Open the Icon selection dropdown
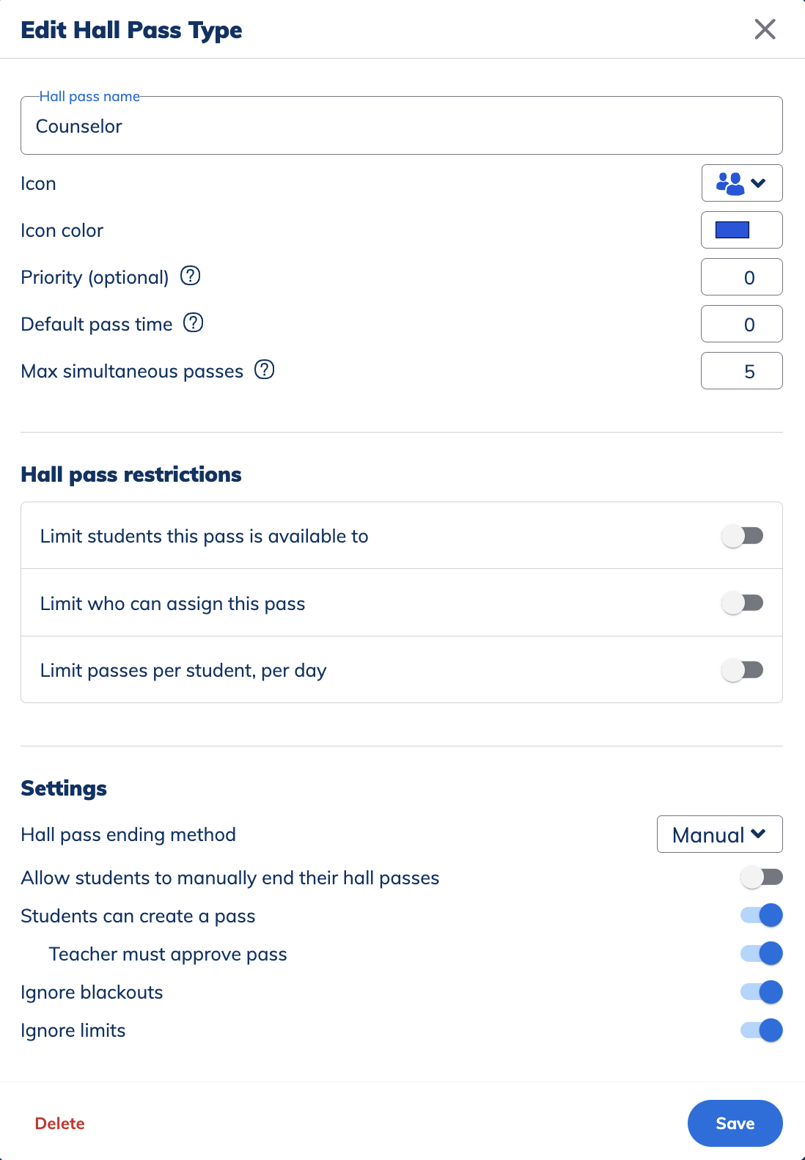The width and height of the screenshot is (805, 1160). pos(758,183)
